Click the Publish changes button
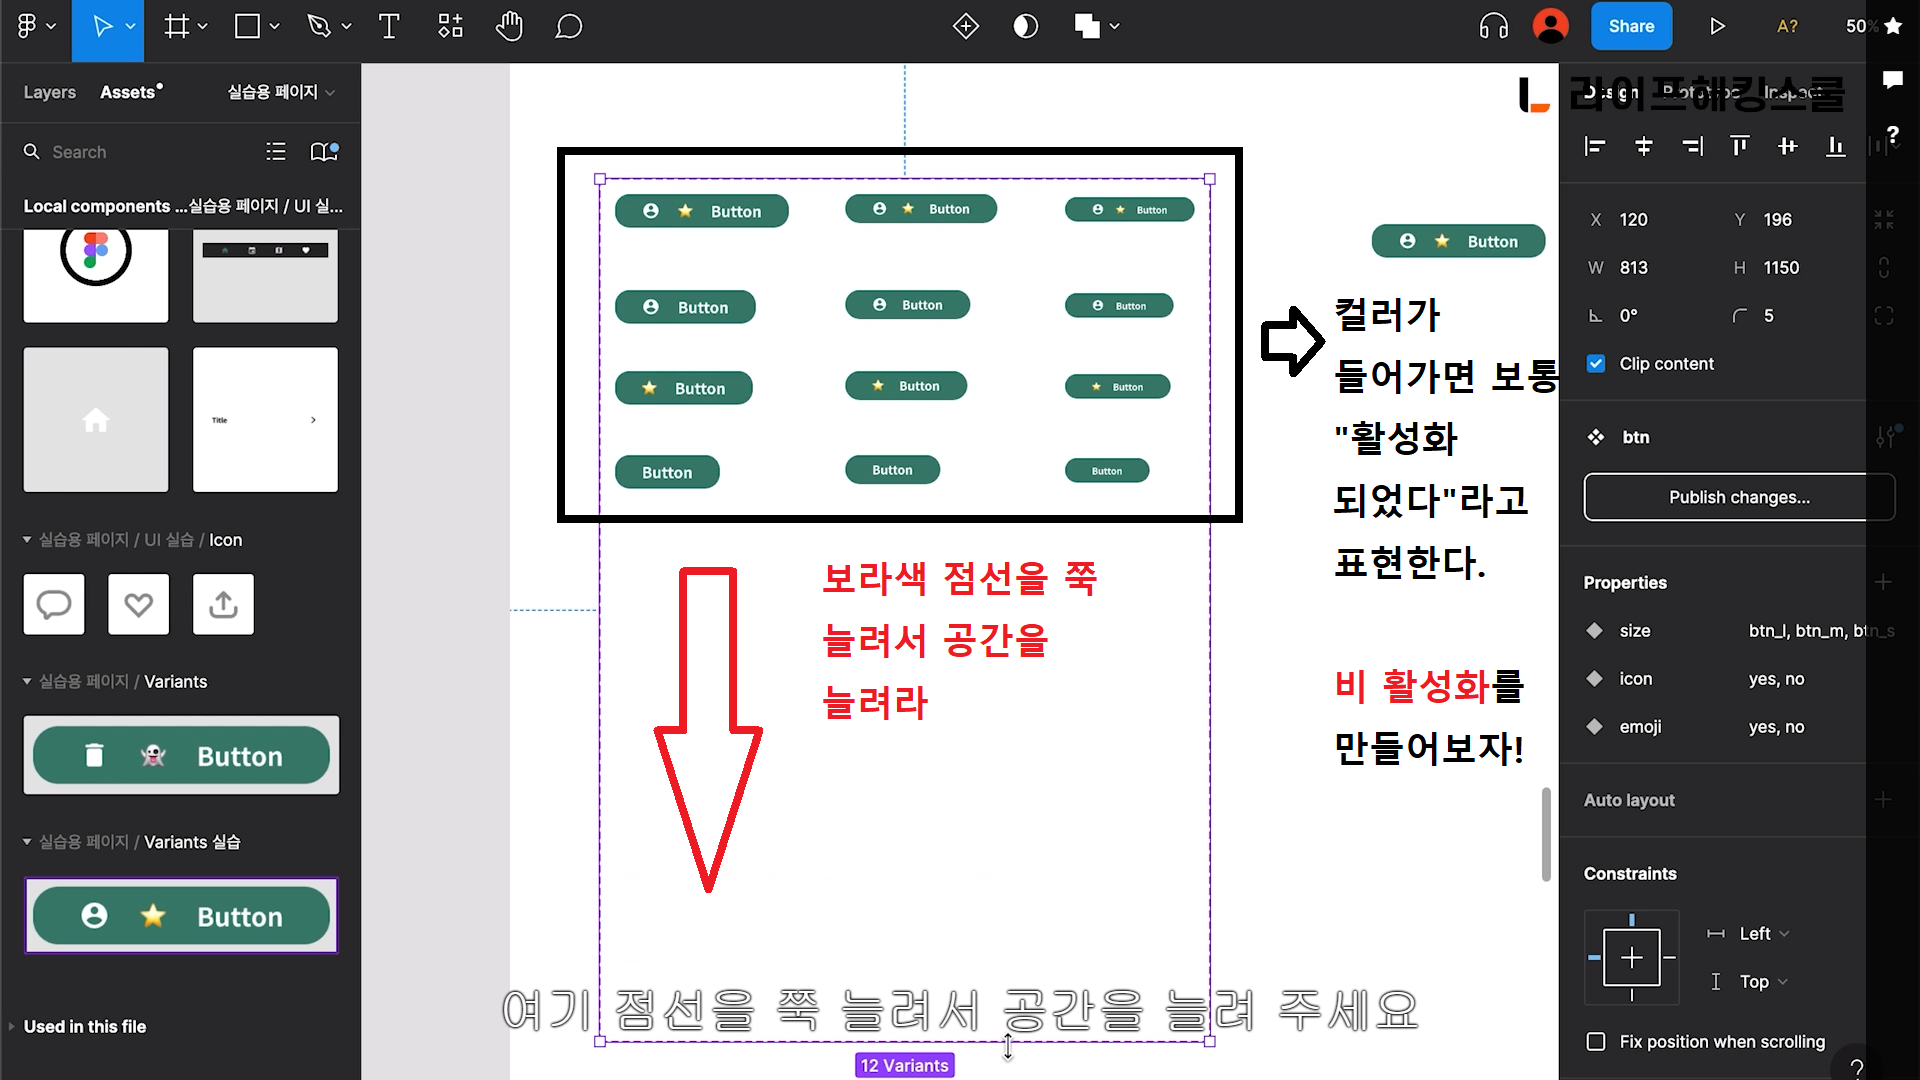Screen dimensions: 1920x1080 click(x=1738, y=497)
